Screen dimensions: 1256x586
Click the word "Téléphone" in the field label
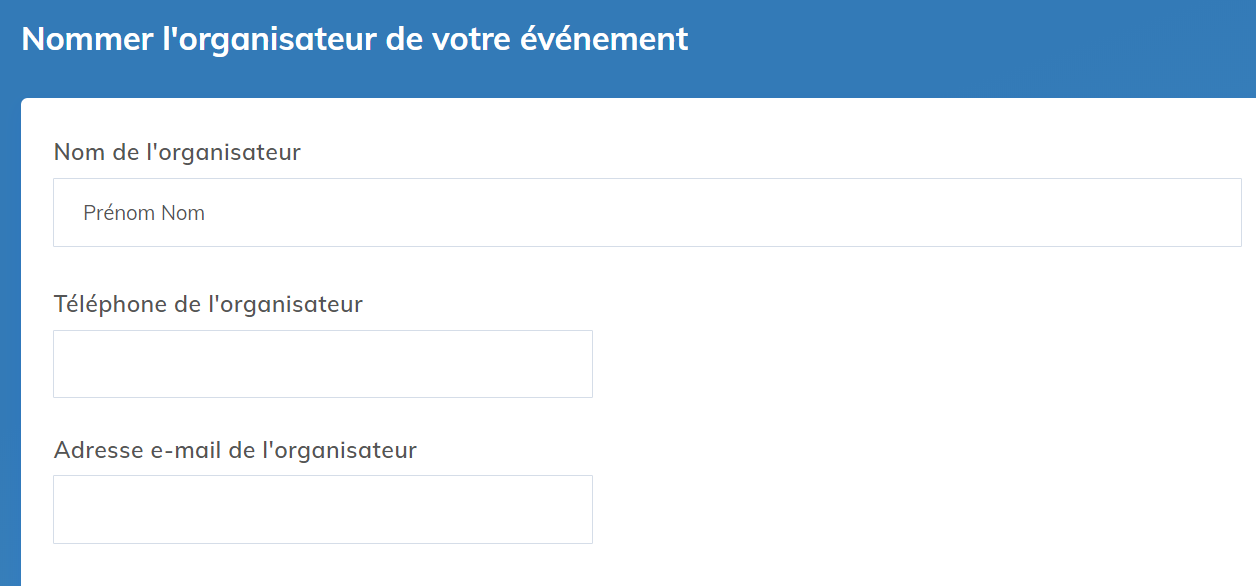110,304
